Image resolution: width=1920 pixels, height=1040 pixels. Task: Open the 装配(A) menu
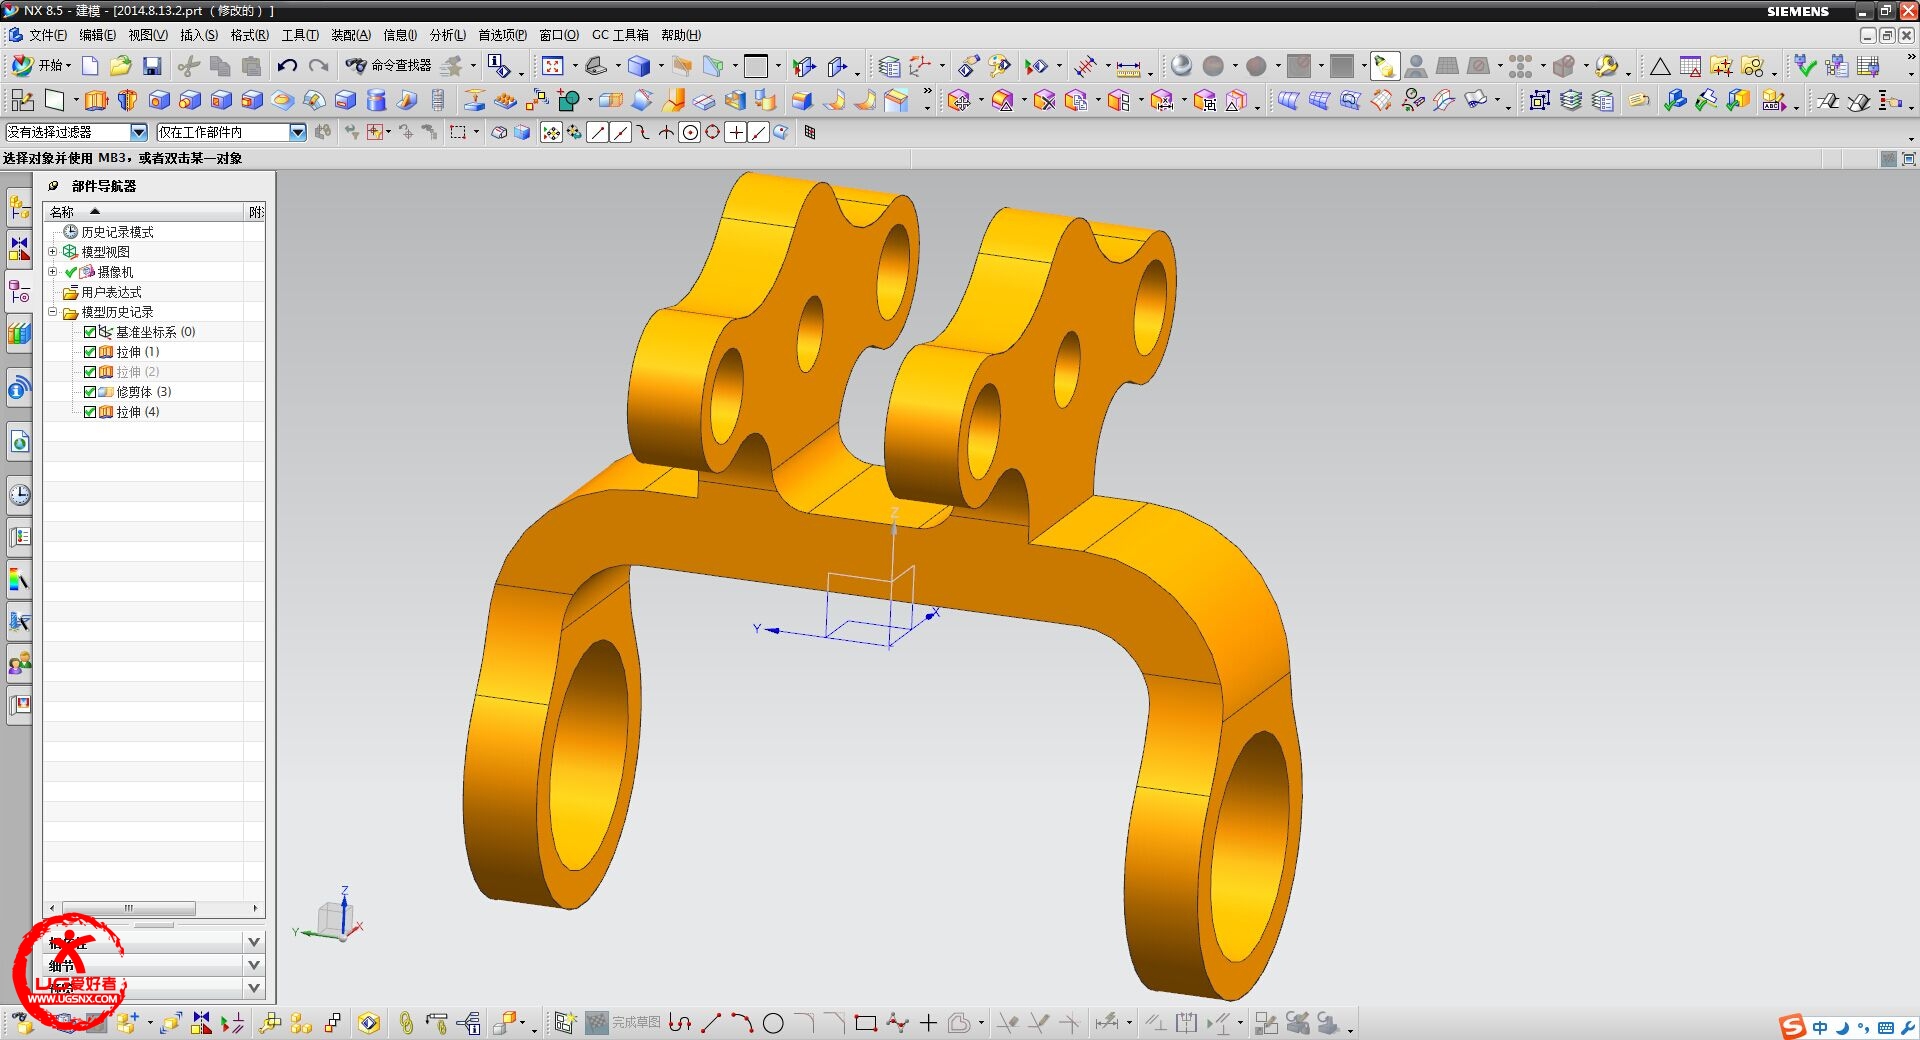(350, 35)
